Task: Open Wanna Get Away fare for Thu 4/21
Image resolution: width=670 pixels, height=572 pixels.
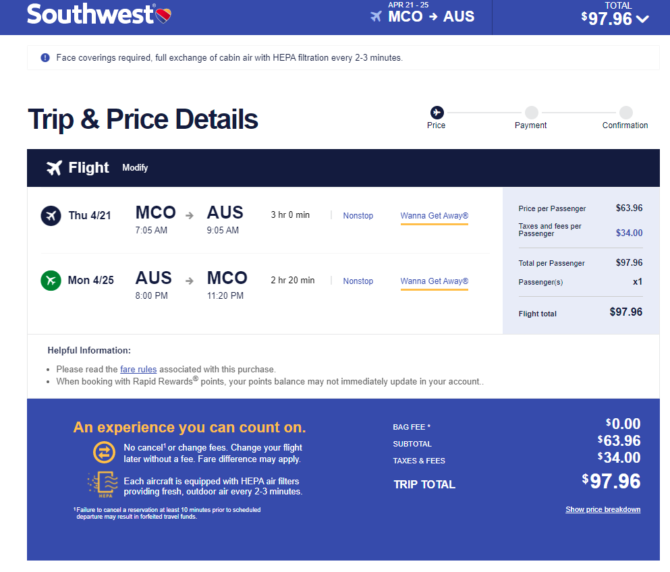Action: [434, 216]
